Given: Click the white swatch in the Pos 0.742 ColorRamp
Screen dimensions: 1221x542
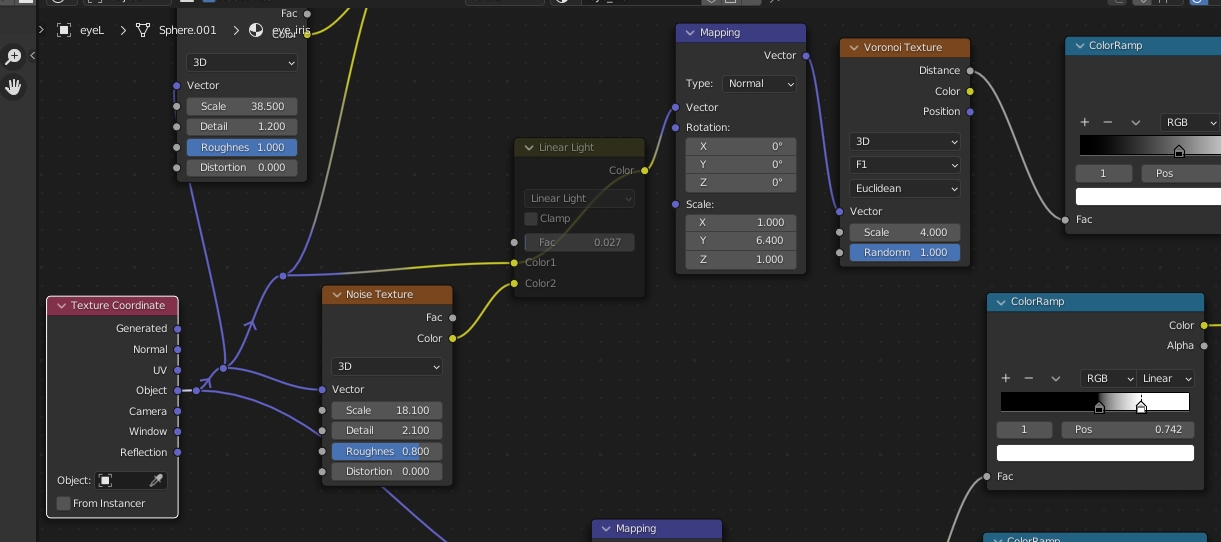Looking at the screenshot, I should pos(1095,453).
